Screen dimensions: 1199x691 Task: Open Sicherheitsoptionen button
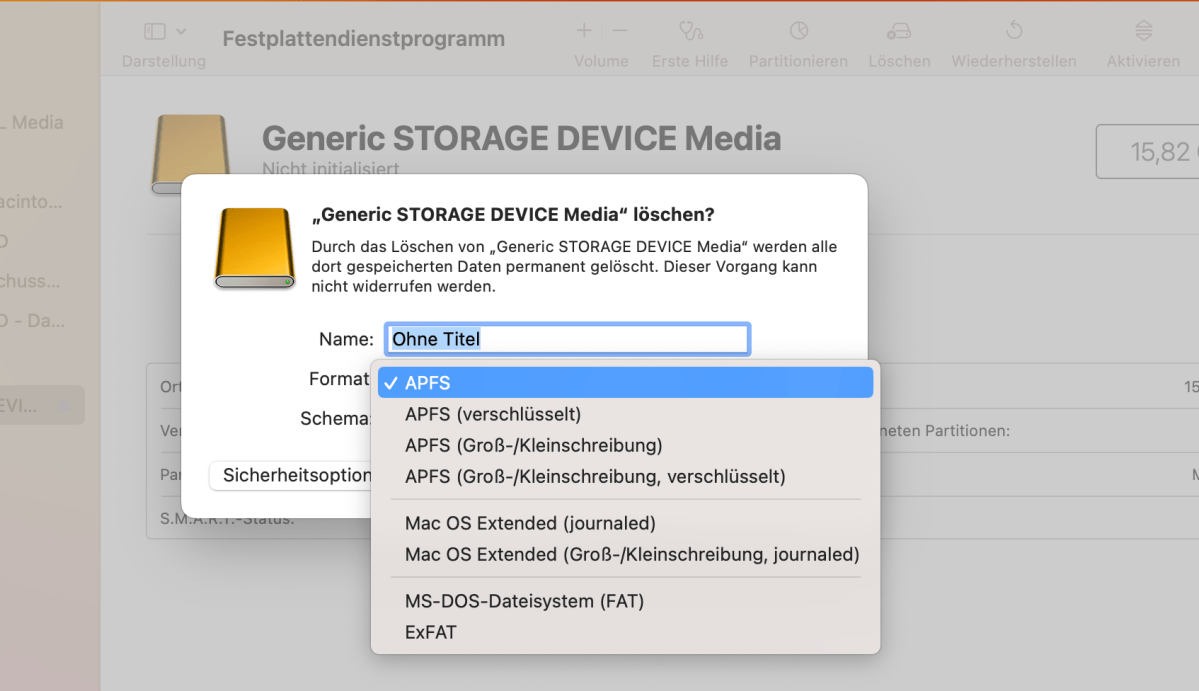[291, 475]
